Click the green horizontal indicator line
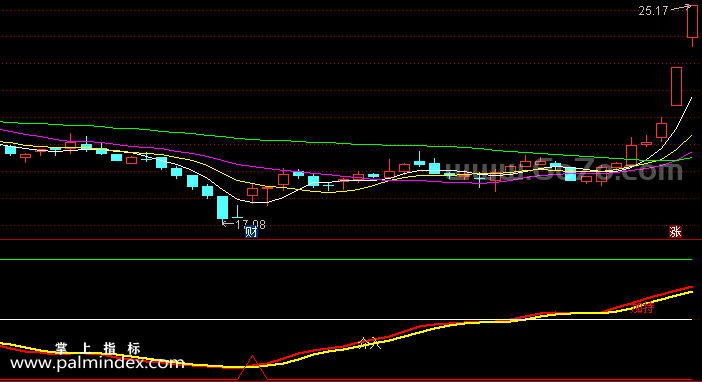 click(x=346, y=259)
